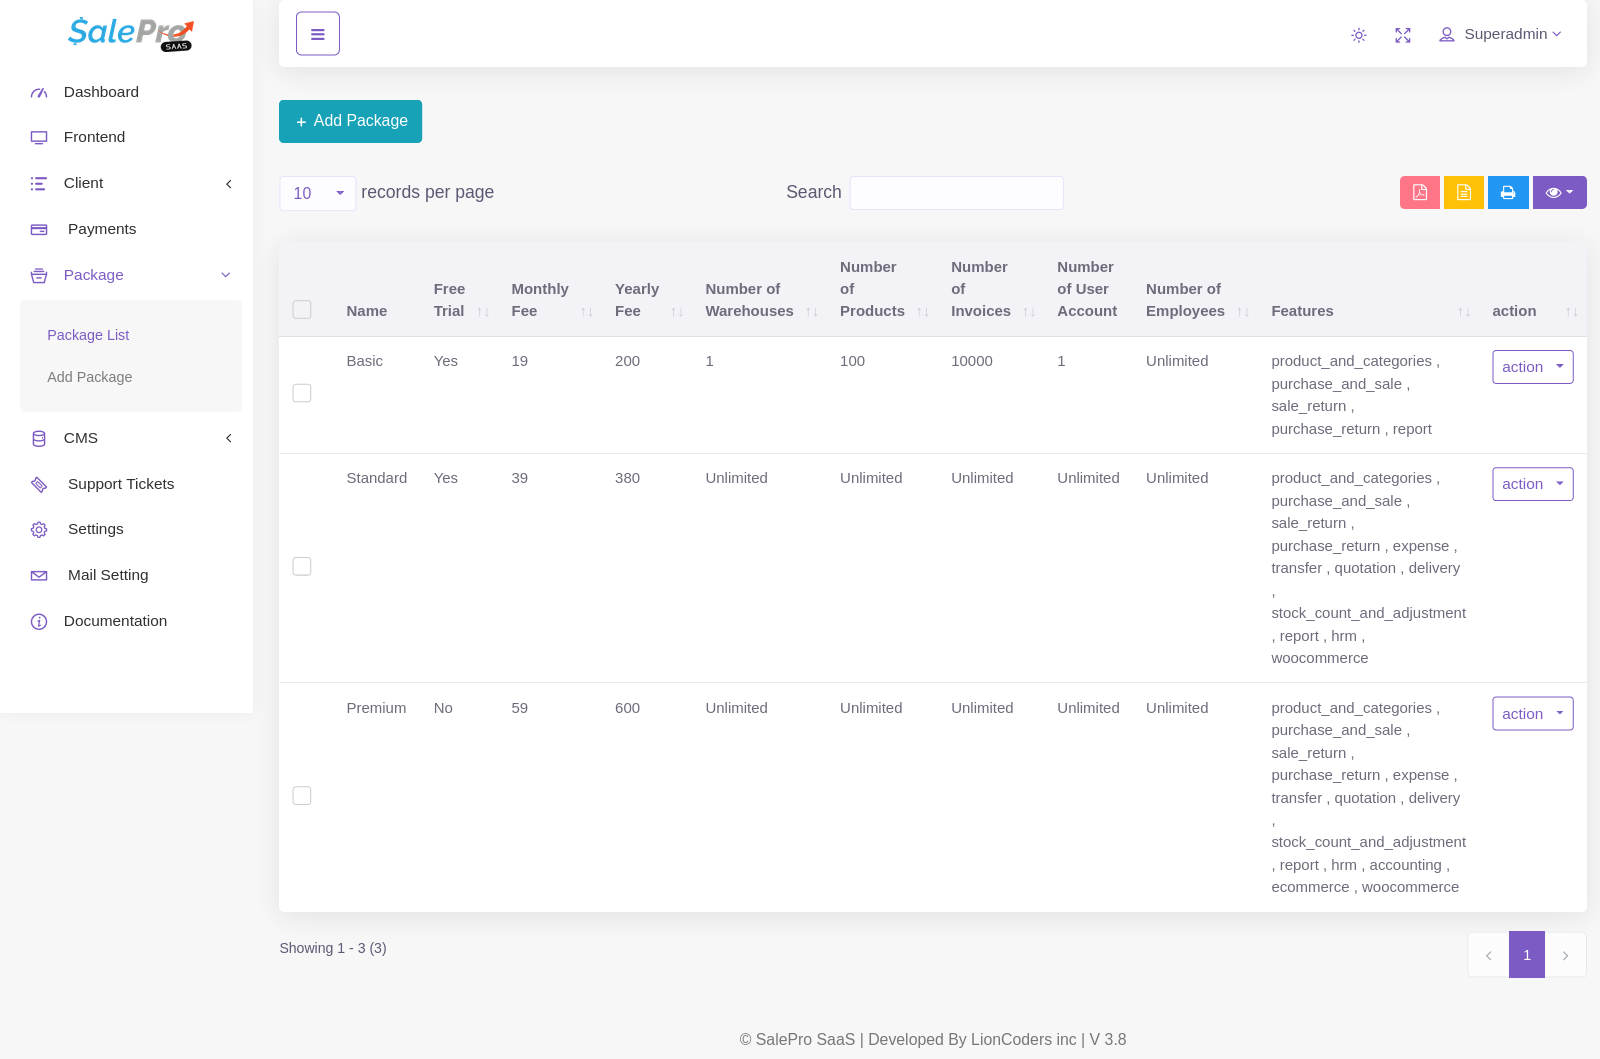The image size is (1600, 1059).
Task: Open action dropdown for Premium package
Action: [1532, 714]
